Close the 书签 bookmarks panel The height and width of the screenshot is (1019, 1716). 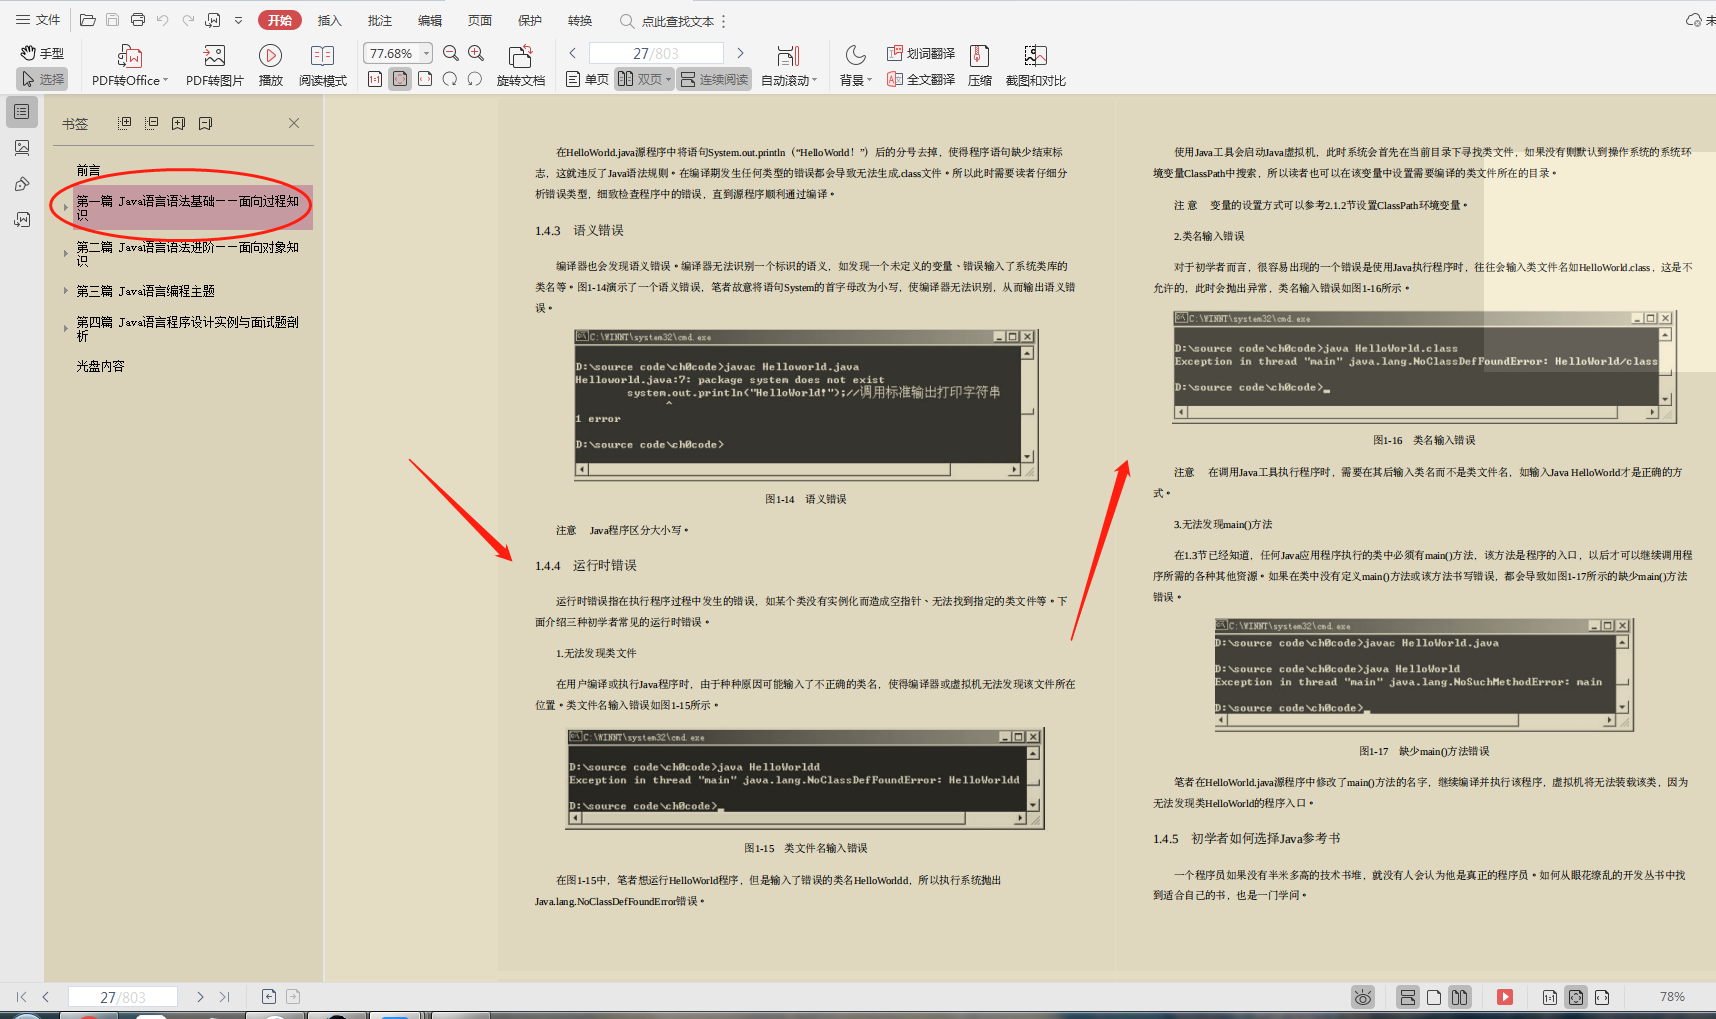pyautogui.click(x=294, y=123)
